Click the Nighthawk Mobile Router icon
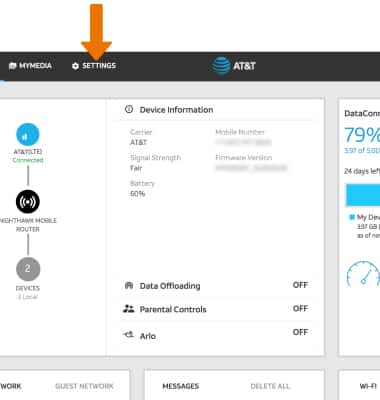The image size is (380, 400). (28, 202)
